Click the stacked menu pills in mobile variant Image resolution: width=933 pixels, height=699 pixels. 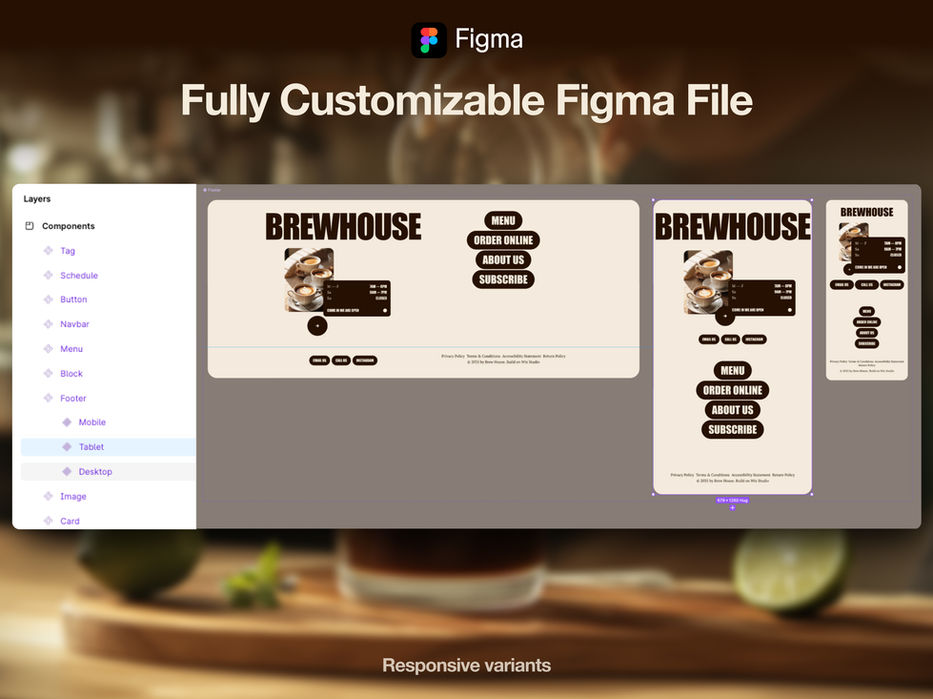tap(867, 327)
